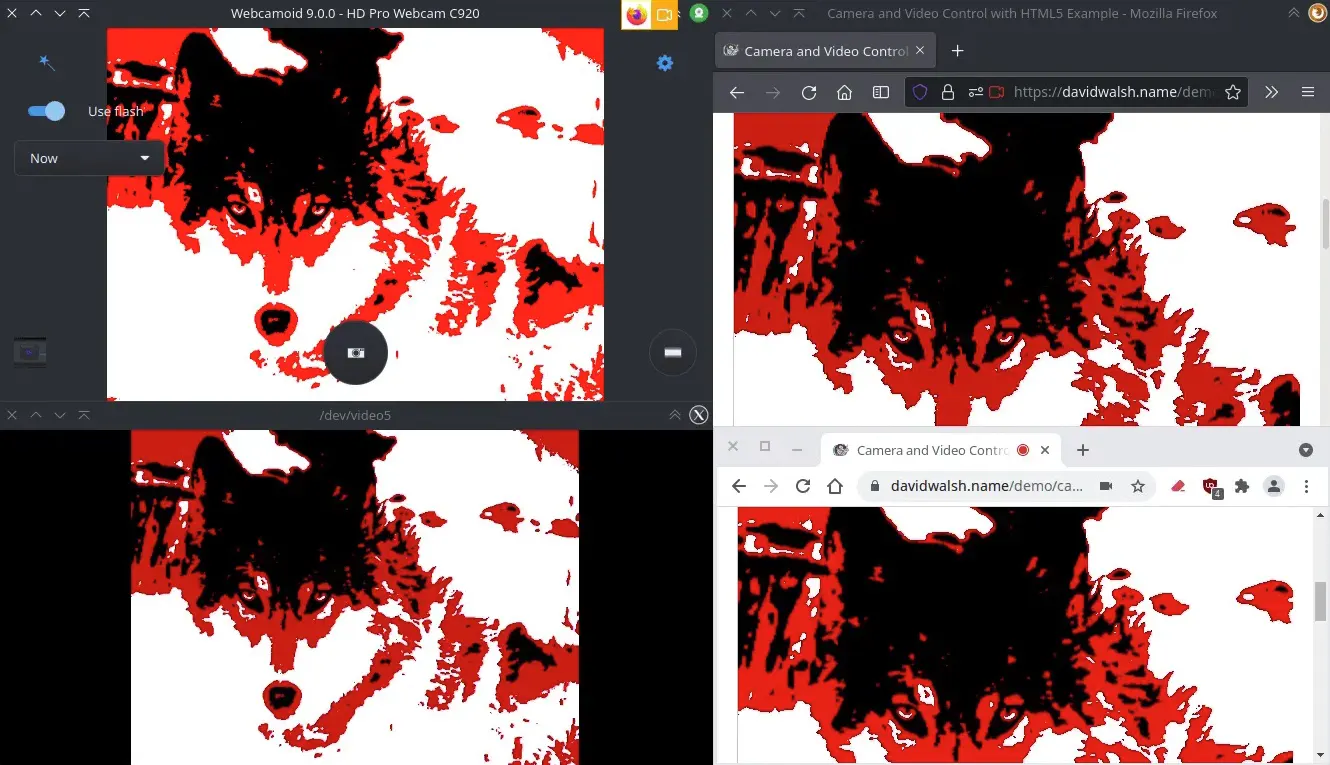
Task: Open Chrome three-dot menu
Action: pyautogui.click(x=1306, y=486)
